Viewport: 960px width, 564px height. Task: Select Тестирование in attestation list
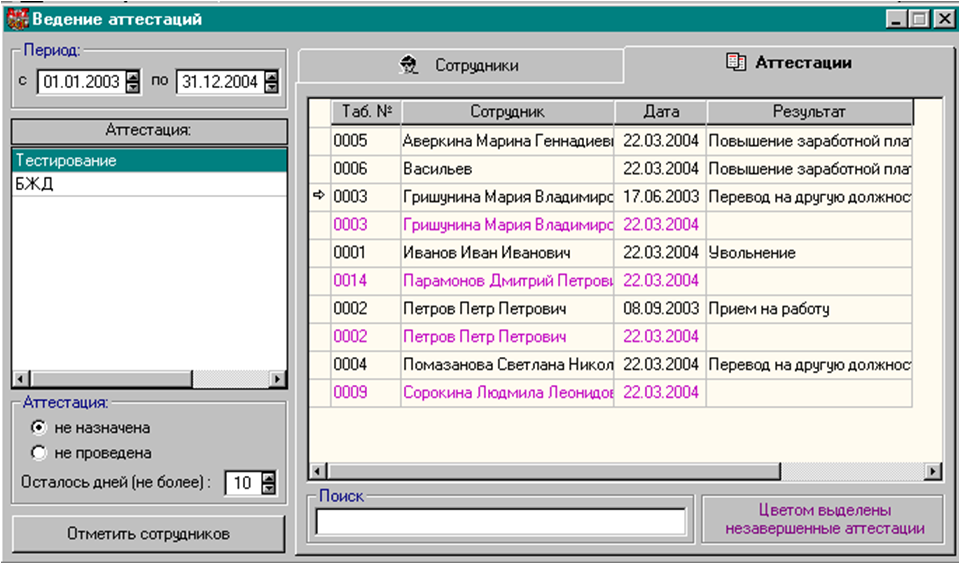coord(149,160)
